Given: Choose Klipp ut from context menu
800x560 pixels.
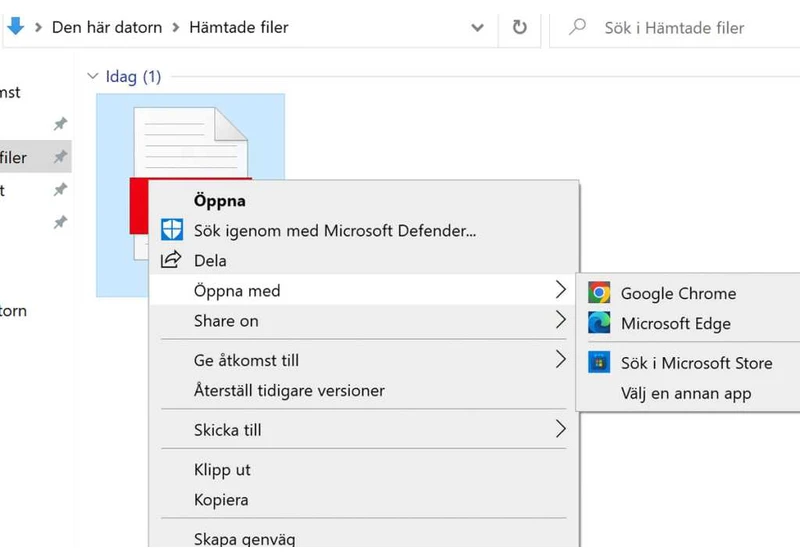Looking at the screenshot, I should coord(364,469).
